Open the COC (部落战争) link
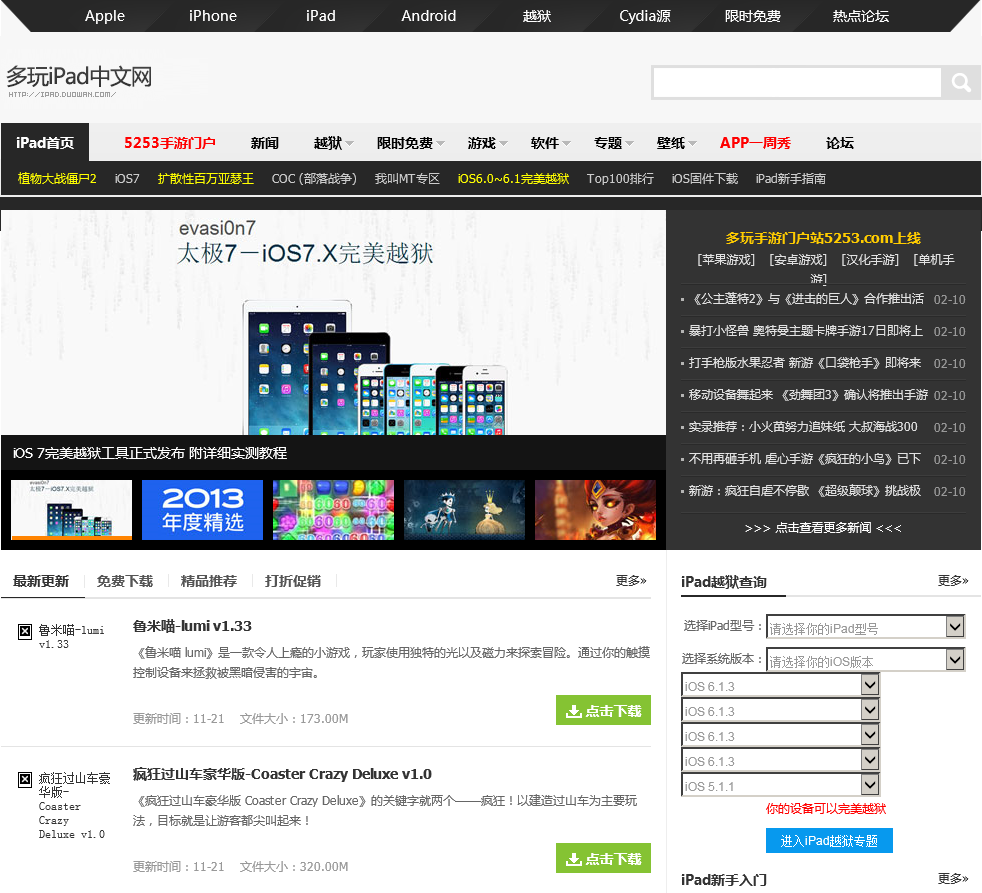Screen dimensions: 982x893 pyautogui.click(x=314, y=178)
